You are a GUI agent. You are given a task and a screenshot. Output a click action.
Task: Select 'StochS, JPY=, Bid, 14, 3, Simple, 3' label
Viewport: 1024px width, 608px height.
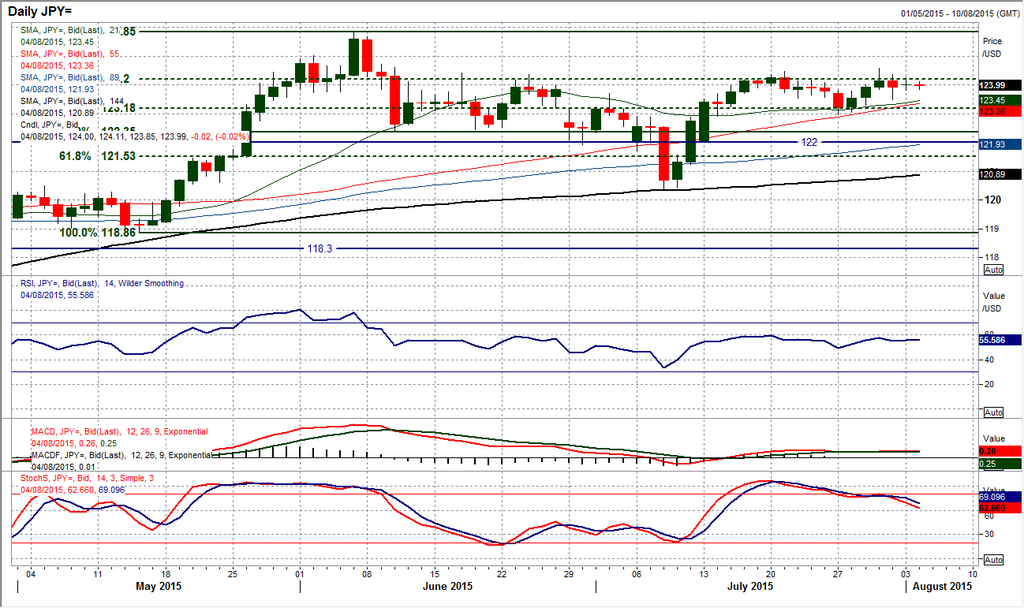[x=87, y=478]
